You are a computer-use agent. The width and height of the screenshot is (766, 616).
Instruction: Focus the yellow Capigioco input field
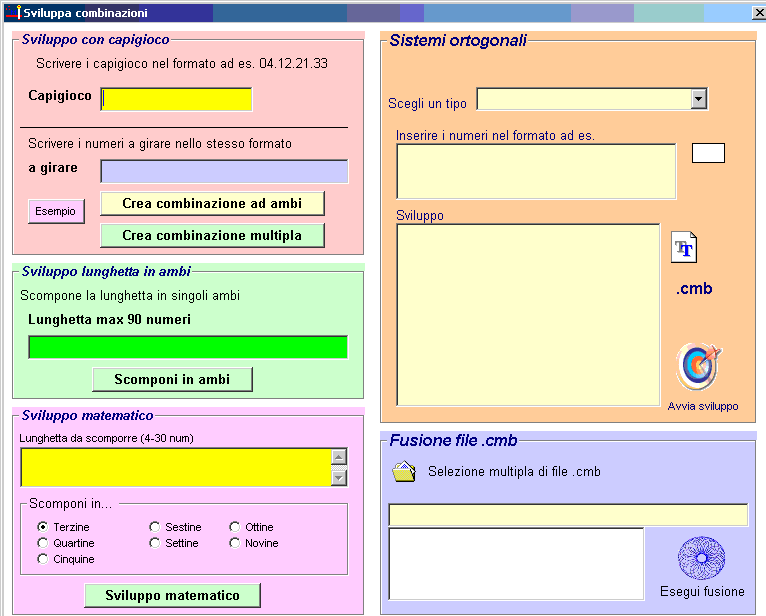point(176,100)
